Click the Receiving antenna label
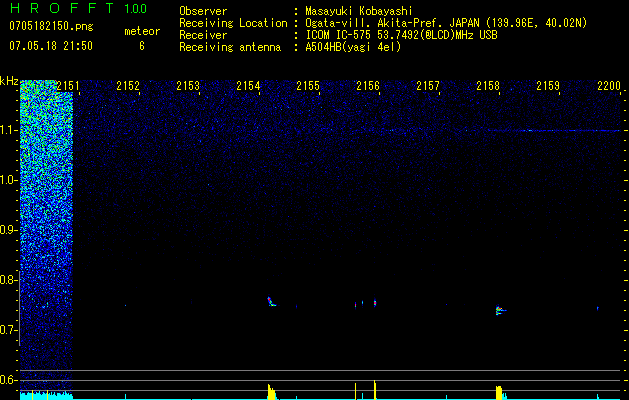The width and height of the screenshot is (629, 400). point(230,47)
